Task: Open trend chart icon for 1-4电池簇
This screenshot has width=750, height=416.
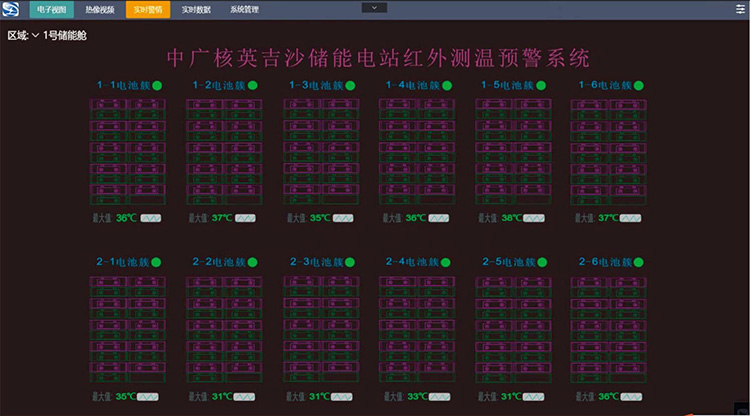Action: [439, 218]
